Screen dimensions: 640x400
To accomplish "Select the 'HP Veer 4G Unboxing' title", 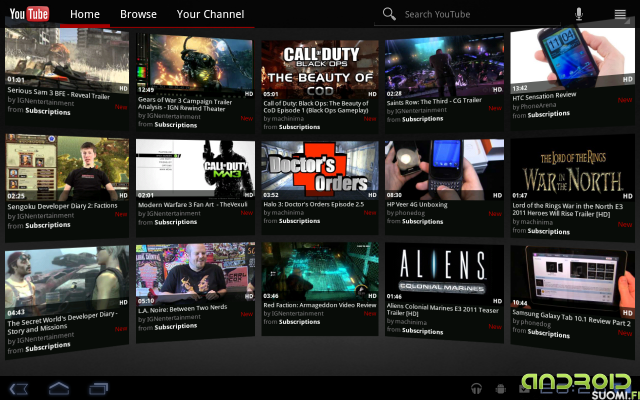I will pyautogui.click(x=417, y=204).
